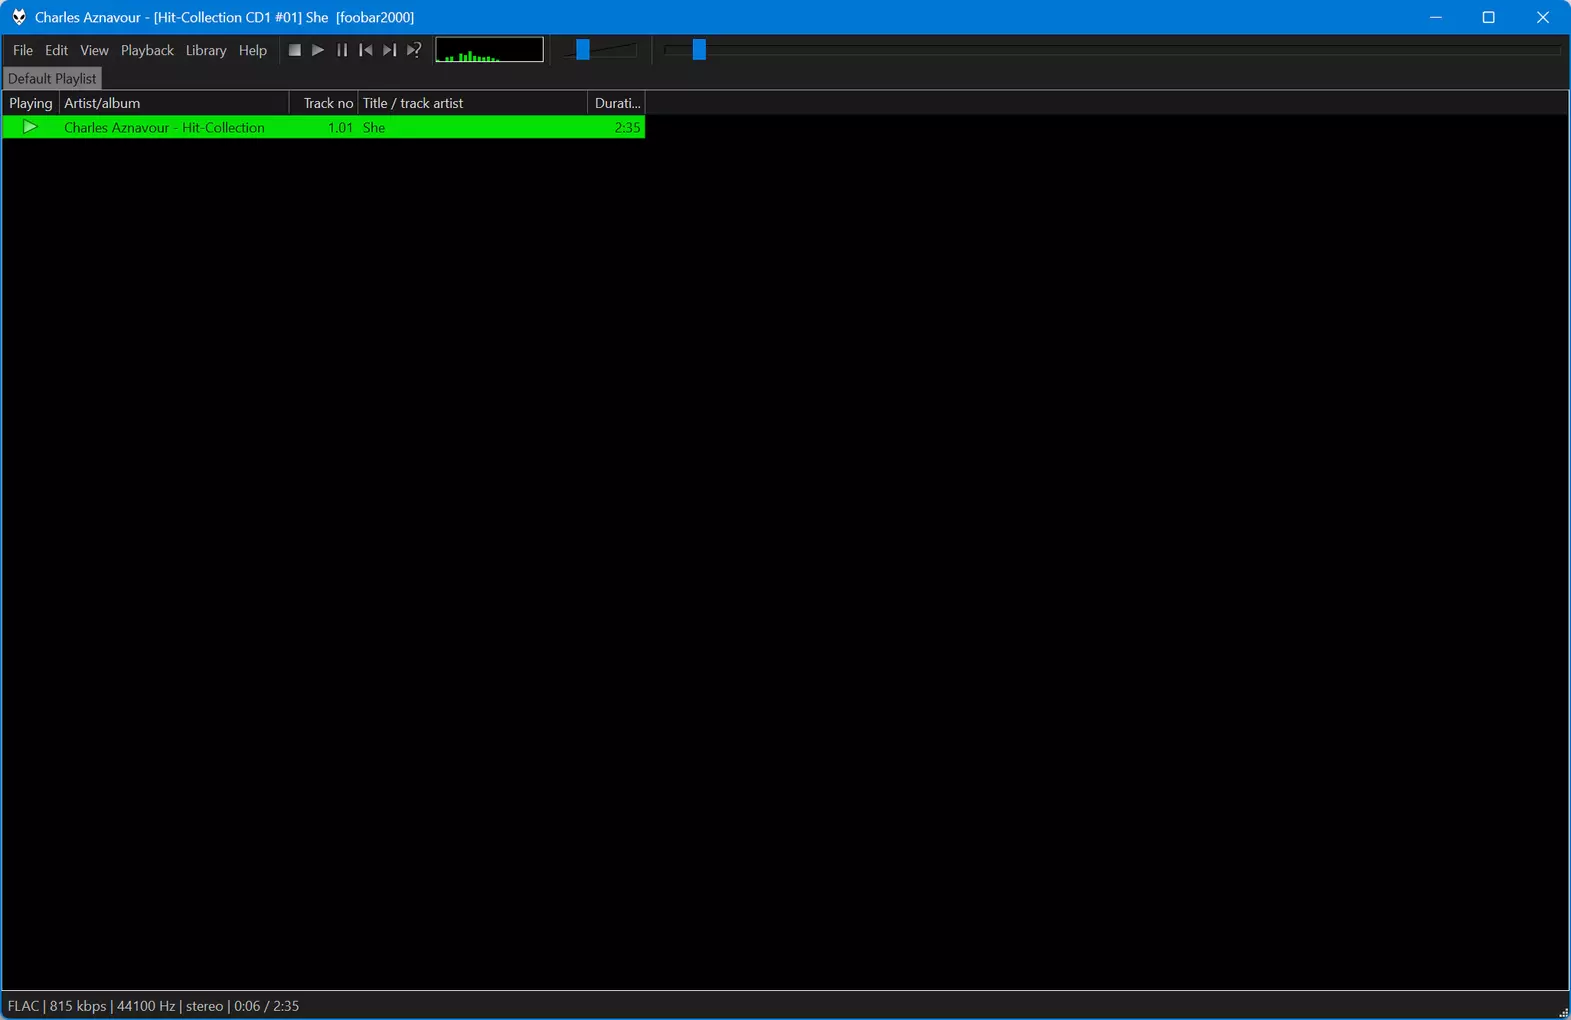Sort by Title / track artist header
Image resolution: width=1571 pixels, height=1020 pixels.
pyautogui.click(x=473, y=103)
